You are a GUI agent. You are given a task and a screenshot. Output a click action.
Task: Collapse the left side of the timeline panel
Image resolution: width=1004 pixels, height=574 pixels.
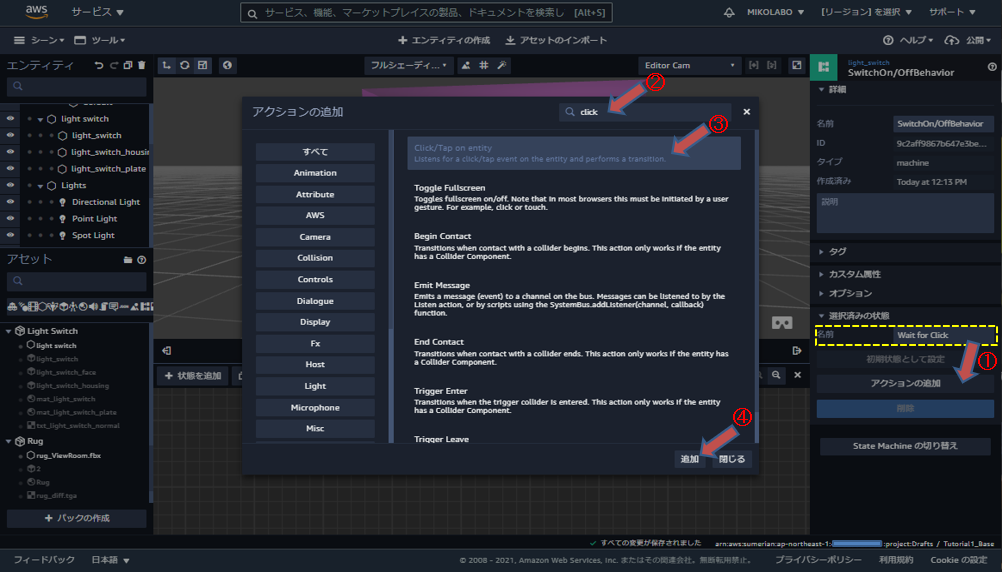pos(166,351)
